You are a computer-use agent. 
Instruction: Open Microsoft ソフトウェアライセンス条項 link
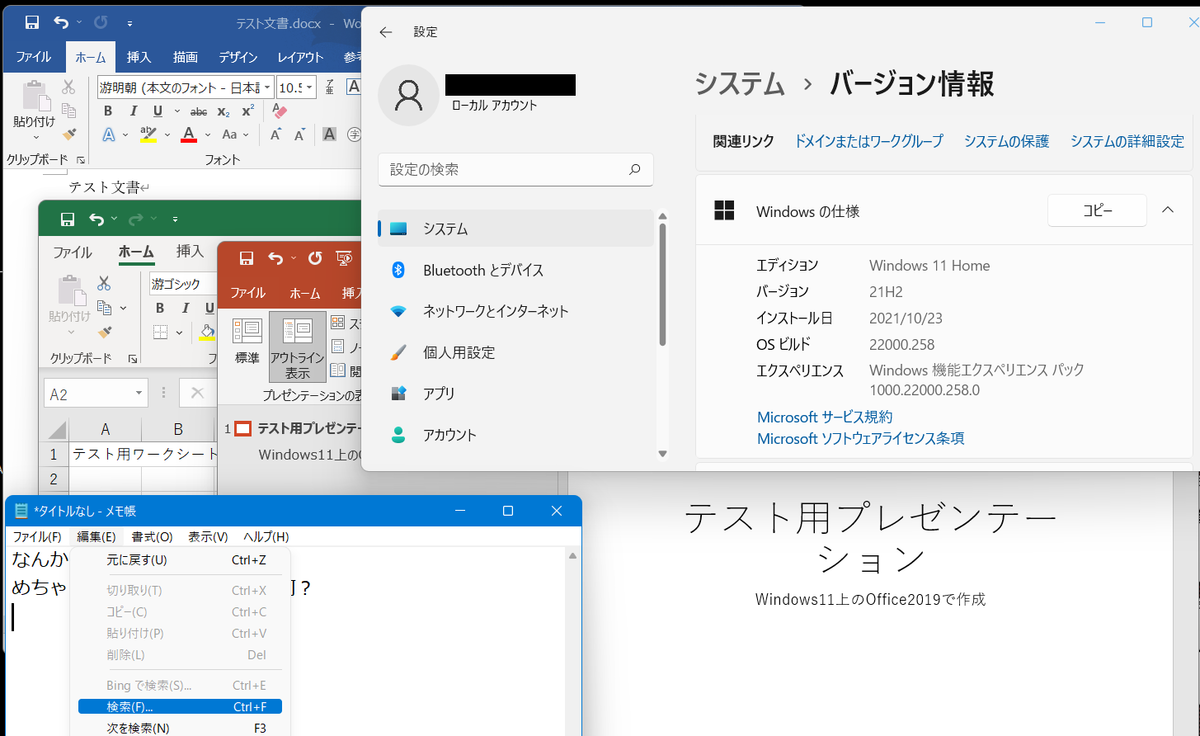[861, 438]
